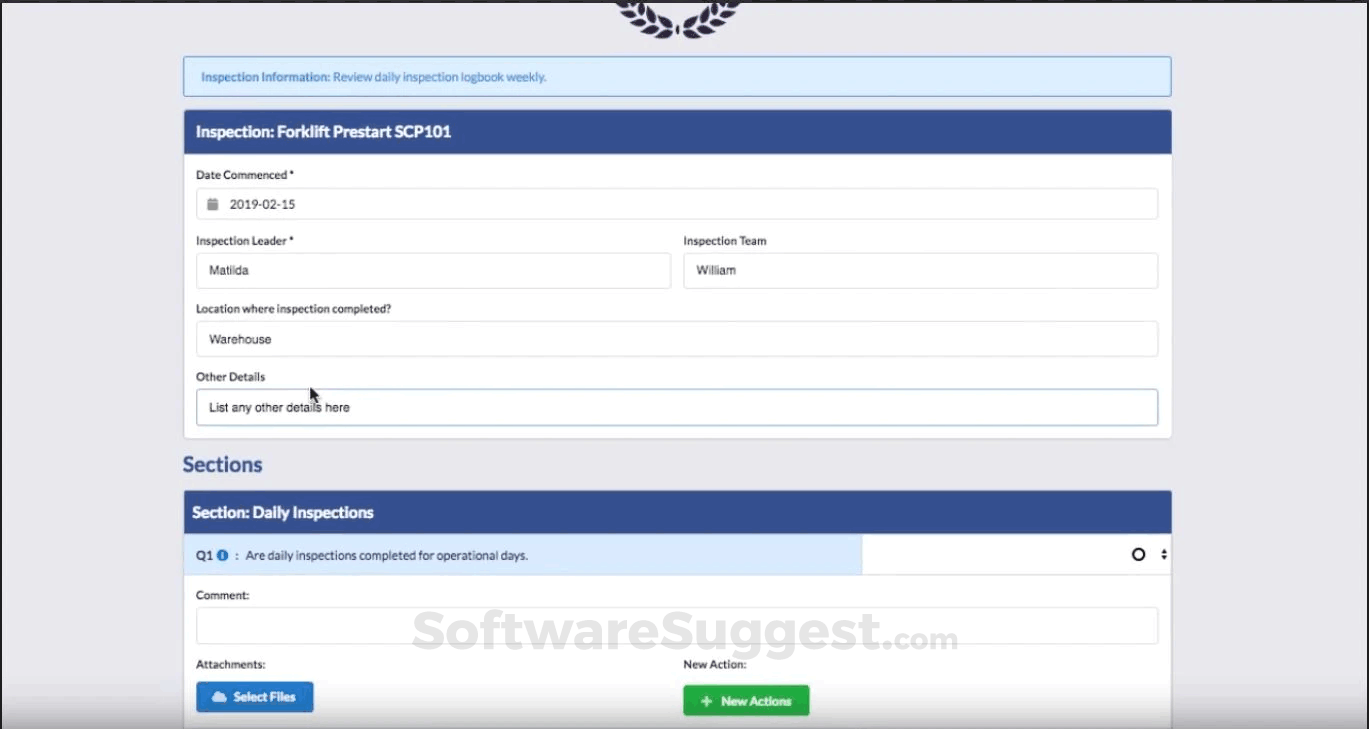This screenshot has height=729, width=1369.
Task: Click the Inspection Information banner
Action: point(676,76)
